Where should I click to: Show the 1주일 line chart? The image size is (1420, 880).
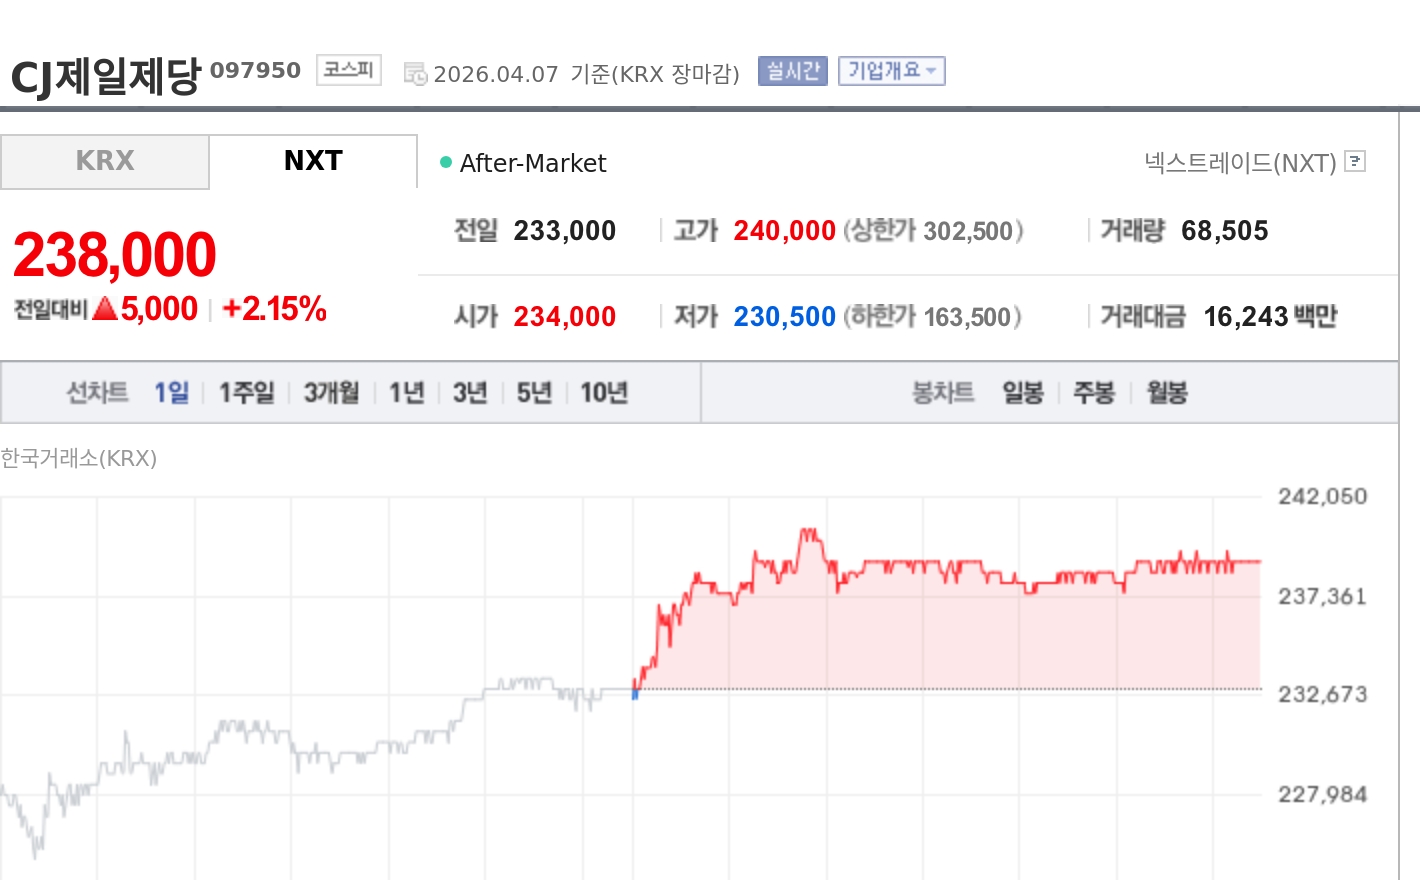tap(246, 392)
